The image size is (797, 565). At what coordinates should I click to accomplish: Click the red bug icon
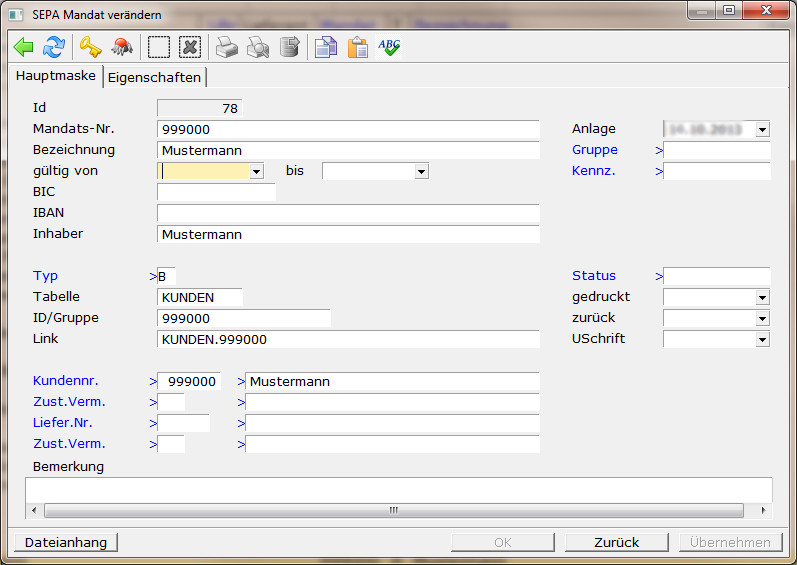click(122, 47)
